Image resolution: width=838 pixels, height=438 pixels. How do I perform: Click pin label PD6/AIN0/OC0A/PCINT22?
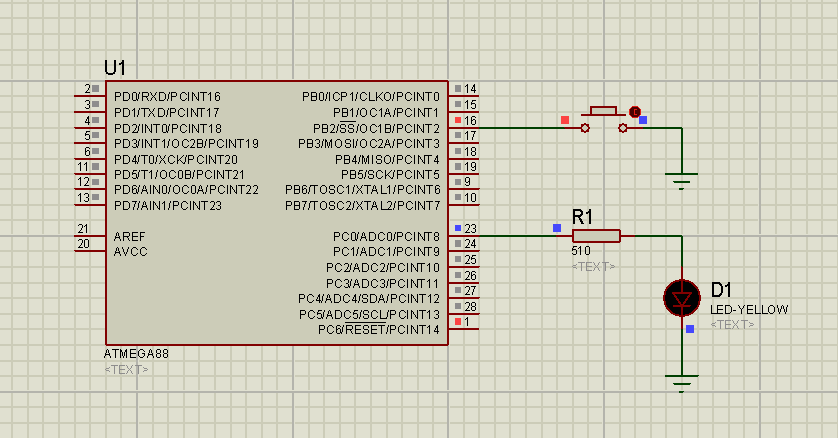[187, 190]
